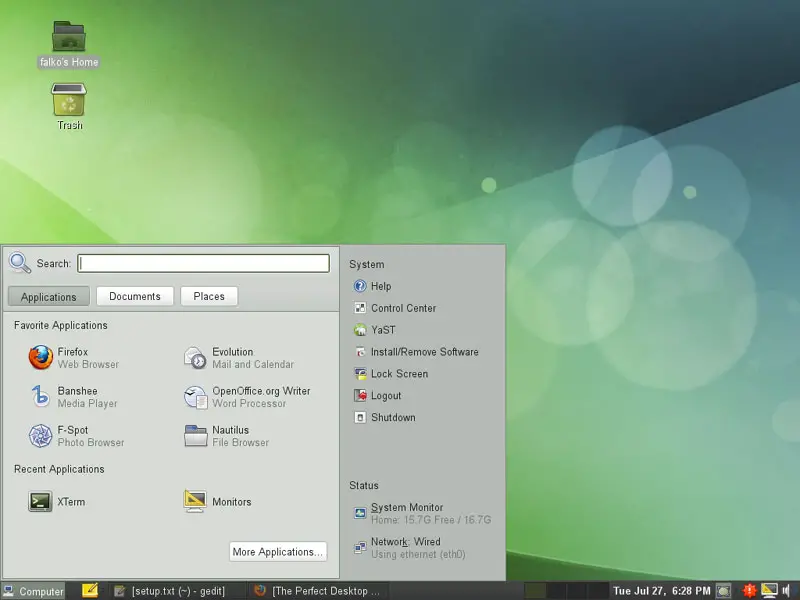Open Monitors from Recent Applications

point(217,502)
